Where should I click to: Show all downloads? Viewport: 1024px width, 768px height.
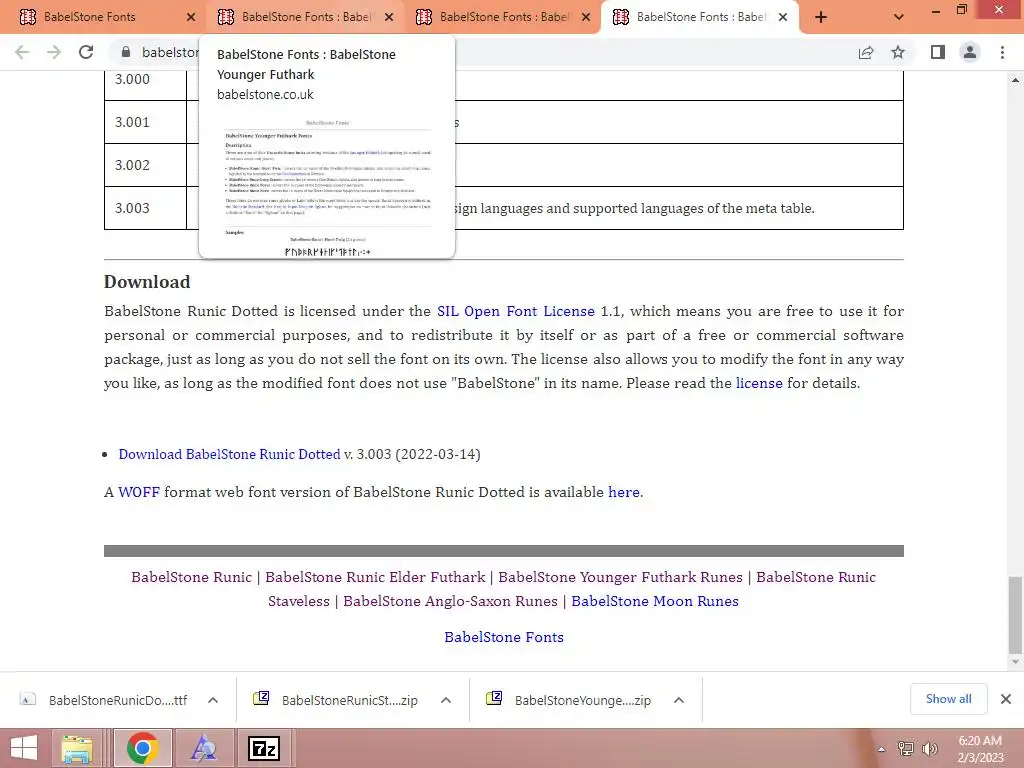[948, 699]
